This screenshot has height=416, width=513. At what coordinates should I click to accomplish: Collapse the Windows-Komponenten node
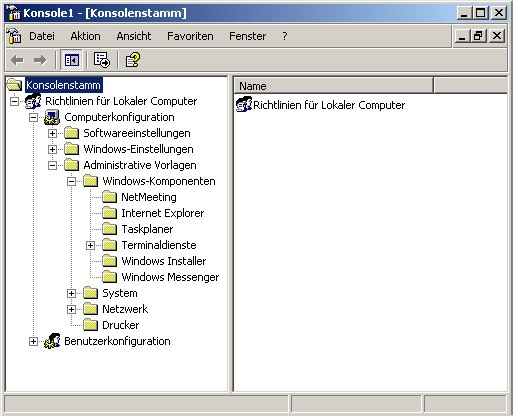click(x=71, y=181)
